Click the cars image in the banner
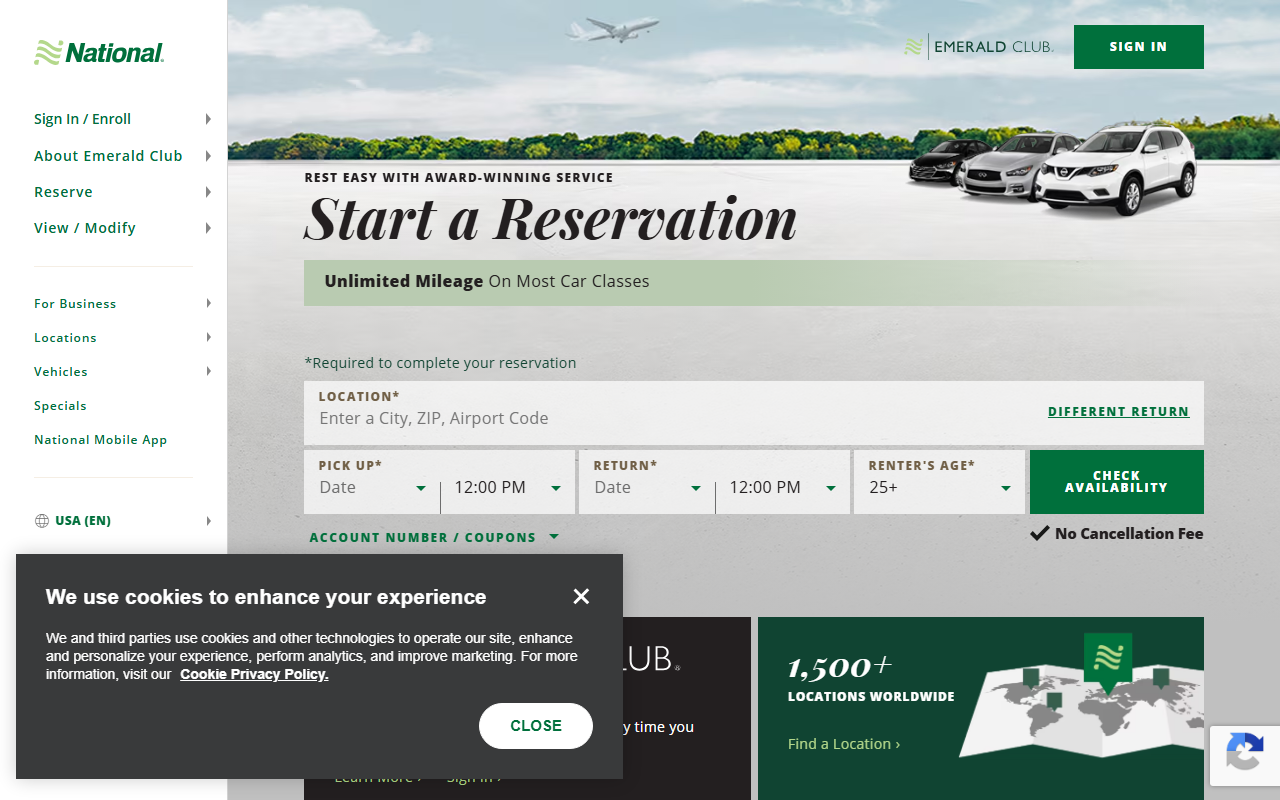Viewport: 1280px width, 800px height. coord(1052,167)
